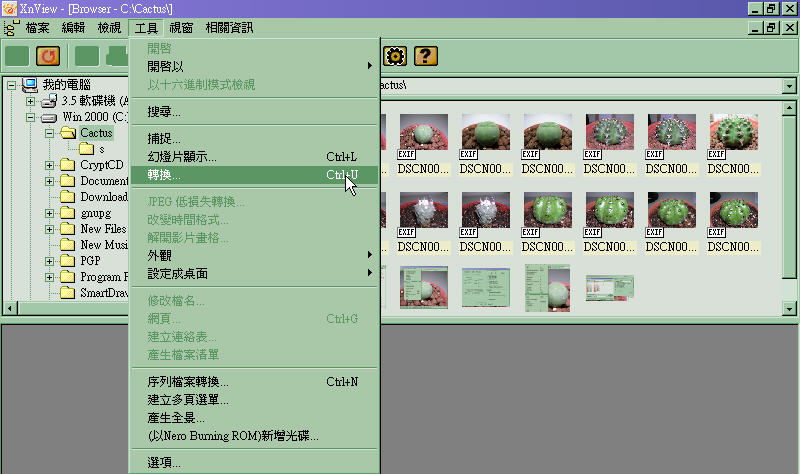Image resolution: width=800 pixels, height=474 pixels.
Task: Expand the New Files folder
Action: tap(49, 229)
